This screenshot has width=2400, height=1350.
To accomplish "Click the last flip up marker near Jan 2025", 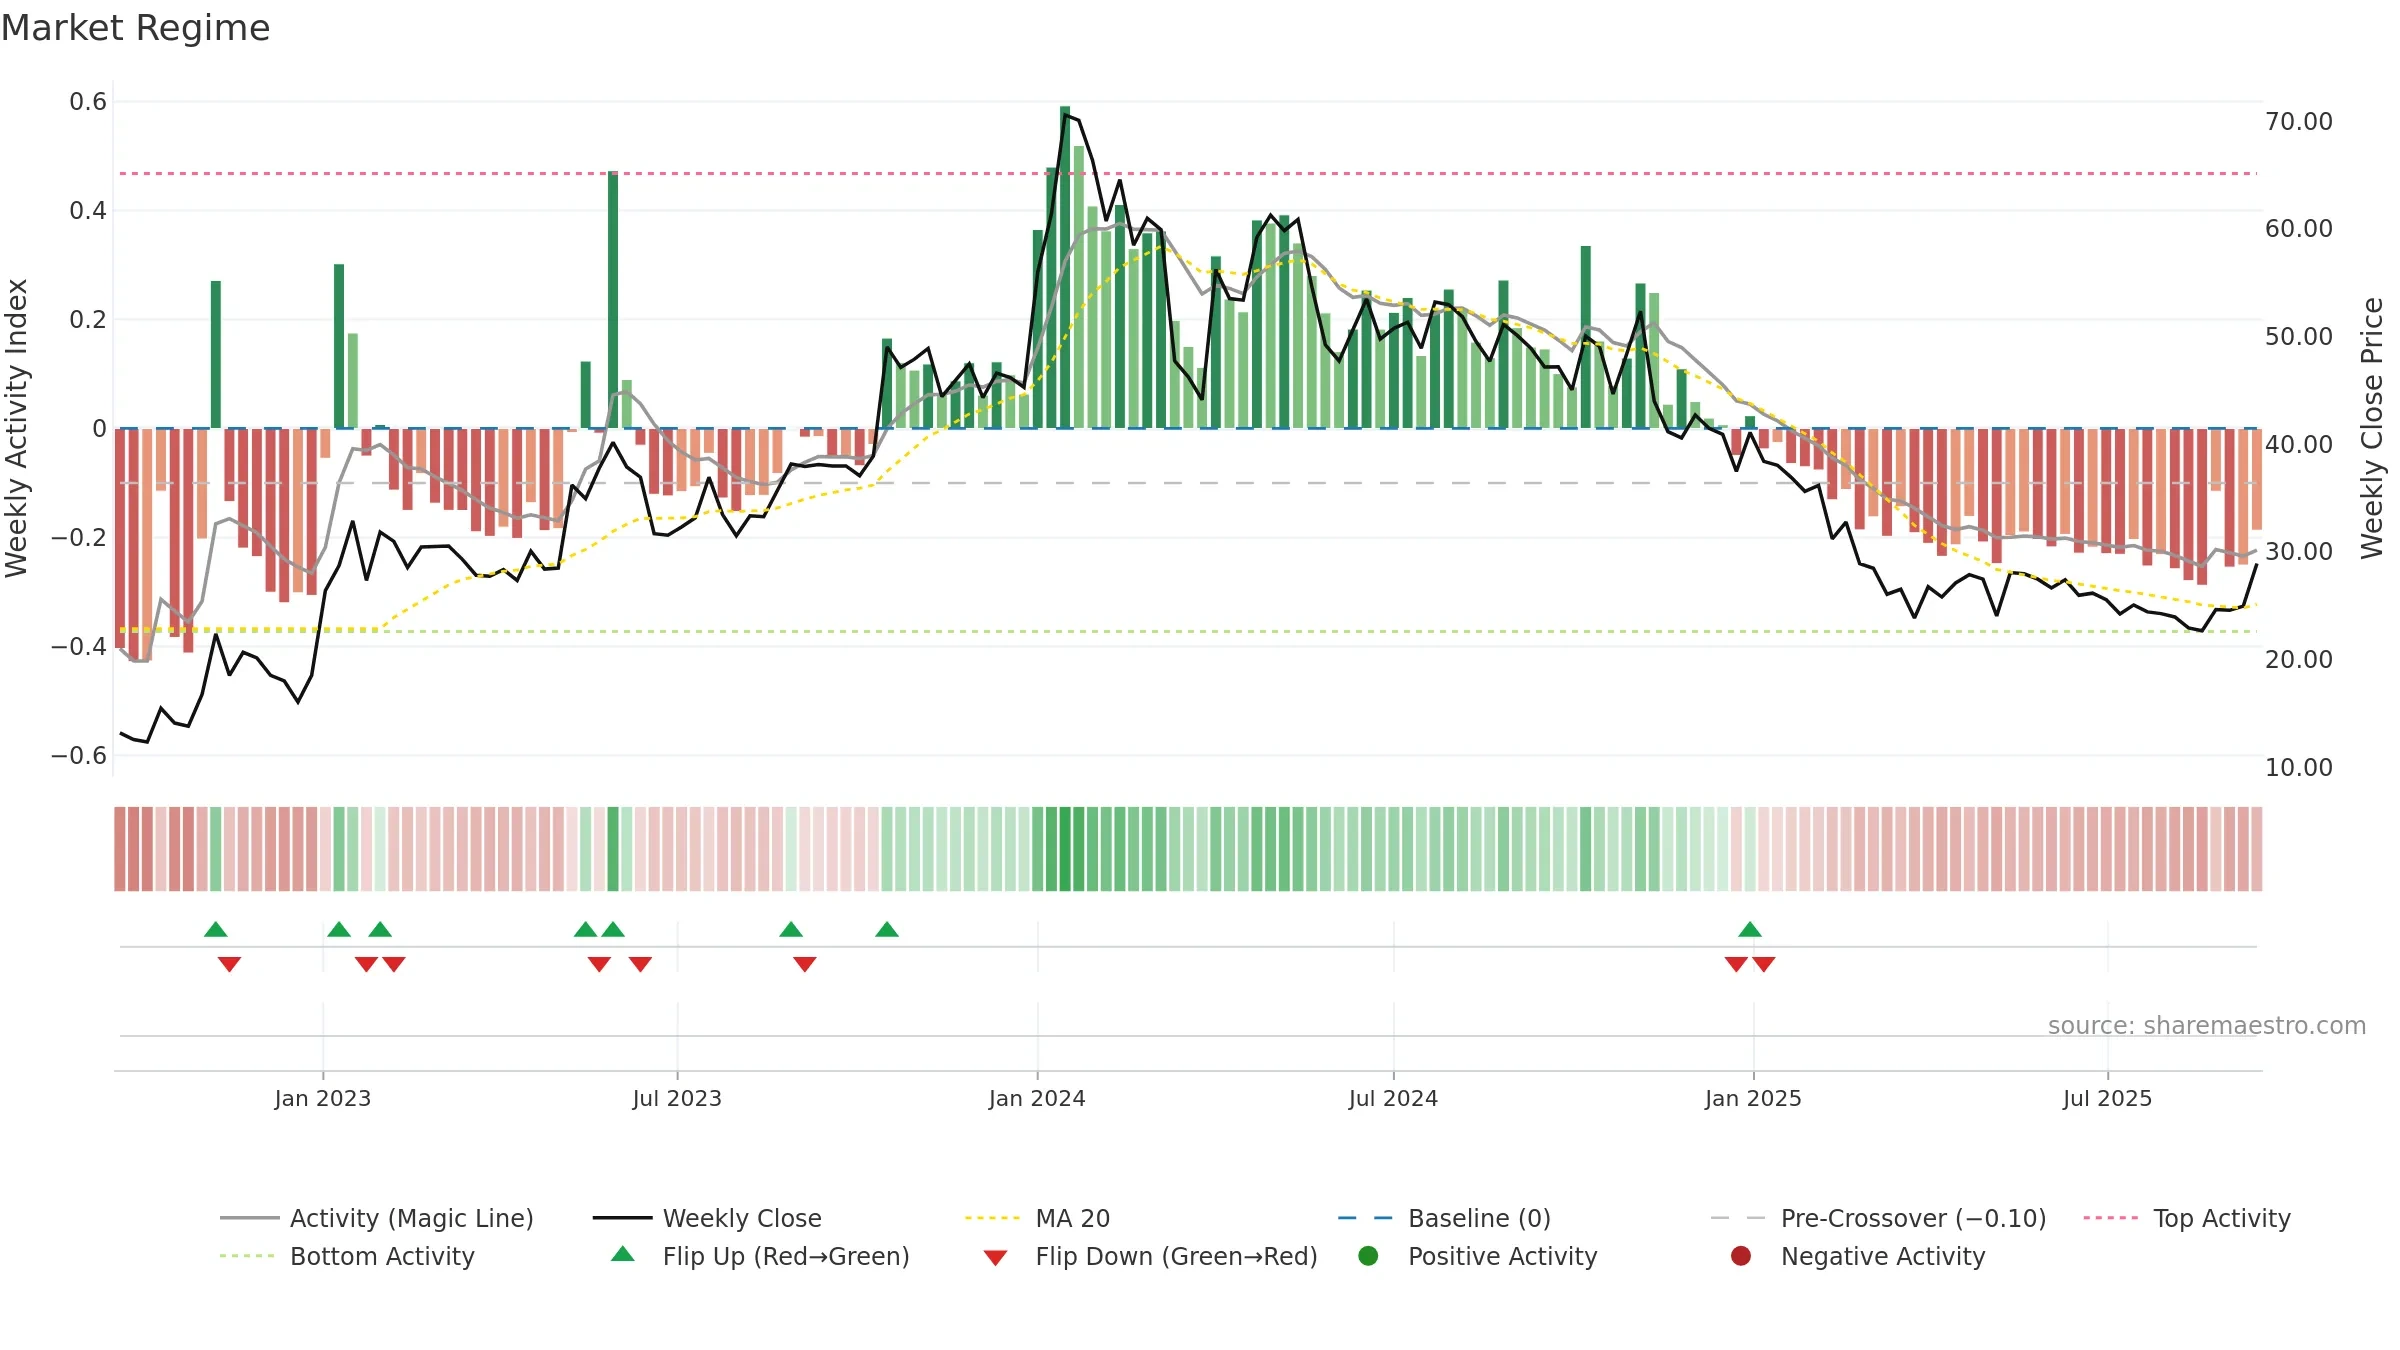I will point(1750,929).
